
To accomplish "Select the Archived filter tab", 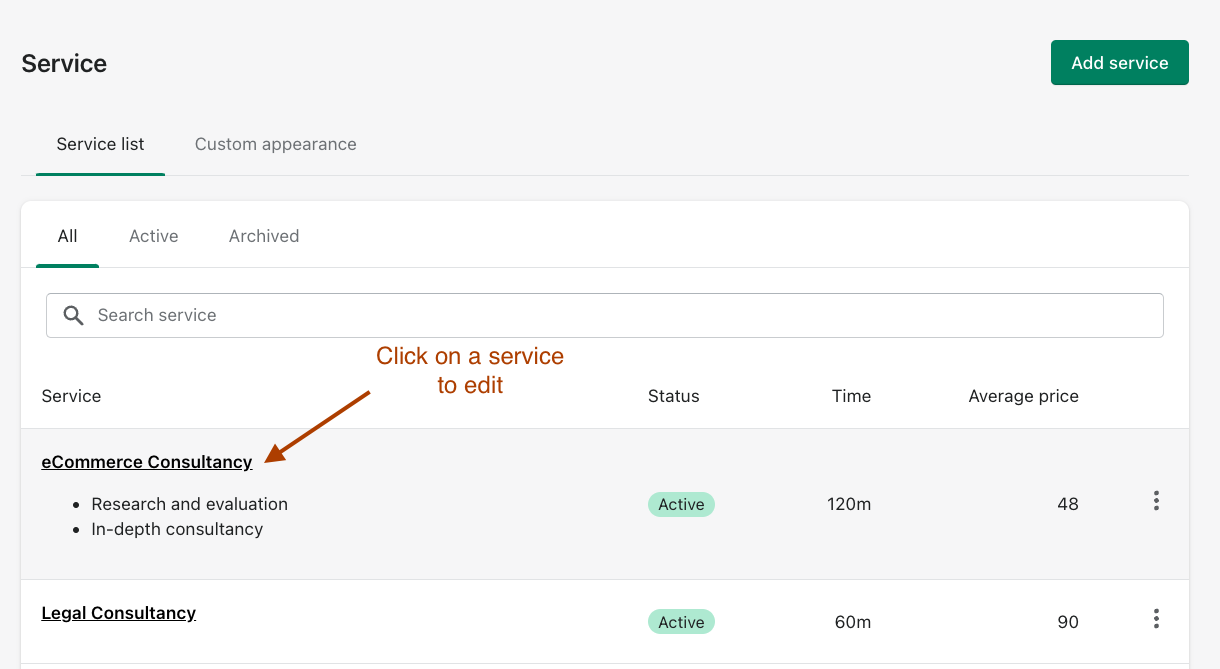I will (263, 236).
